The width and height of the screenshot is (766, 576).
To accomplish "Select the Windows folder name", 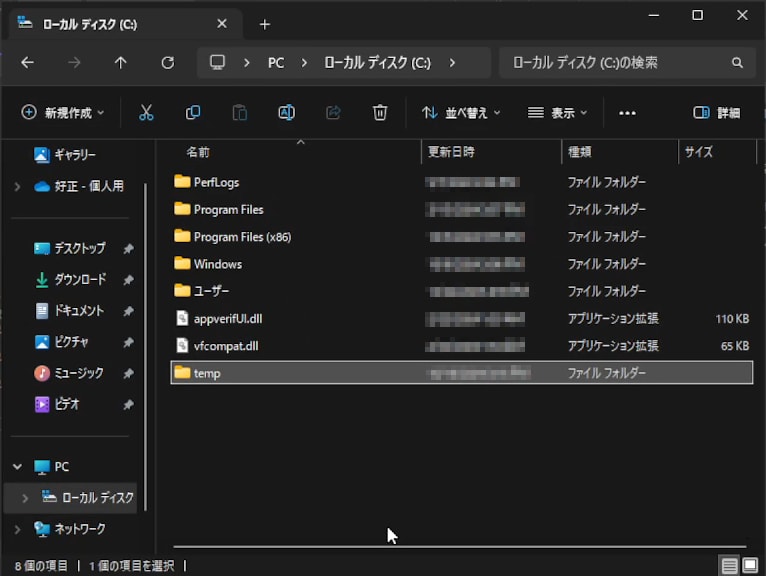I will (218, 264).
